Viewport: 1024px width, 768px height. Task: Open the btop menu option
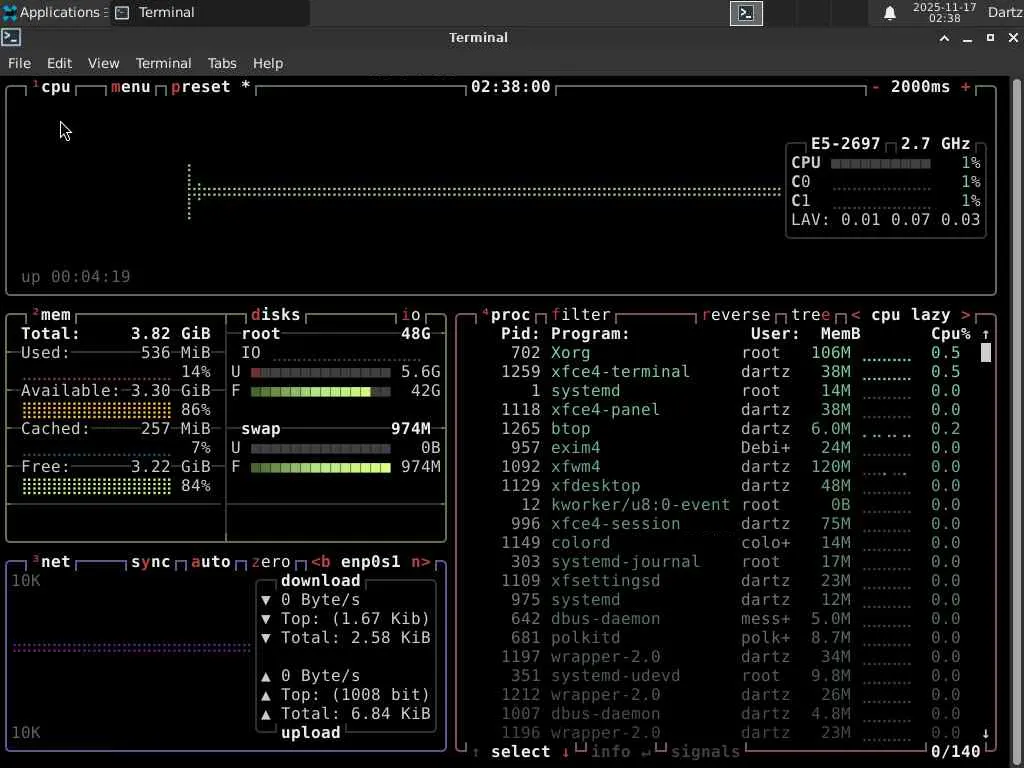click(x=130, y=87)
